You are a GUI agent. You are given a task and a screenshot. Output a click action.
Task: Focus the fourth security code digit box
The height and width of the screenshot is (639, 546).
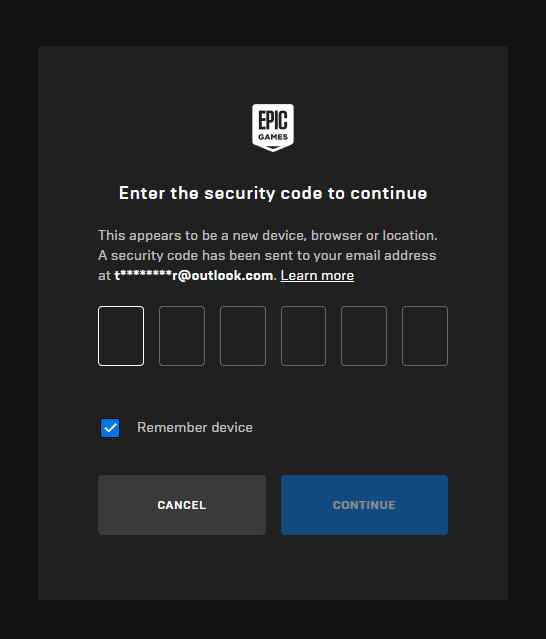click(x=304, y=336)
